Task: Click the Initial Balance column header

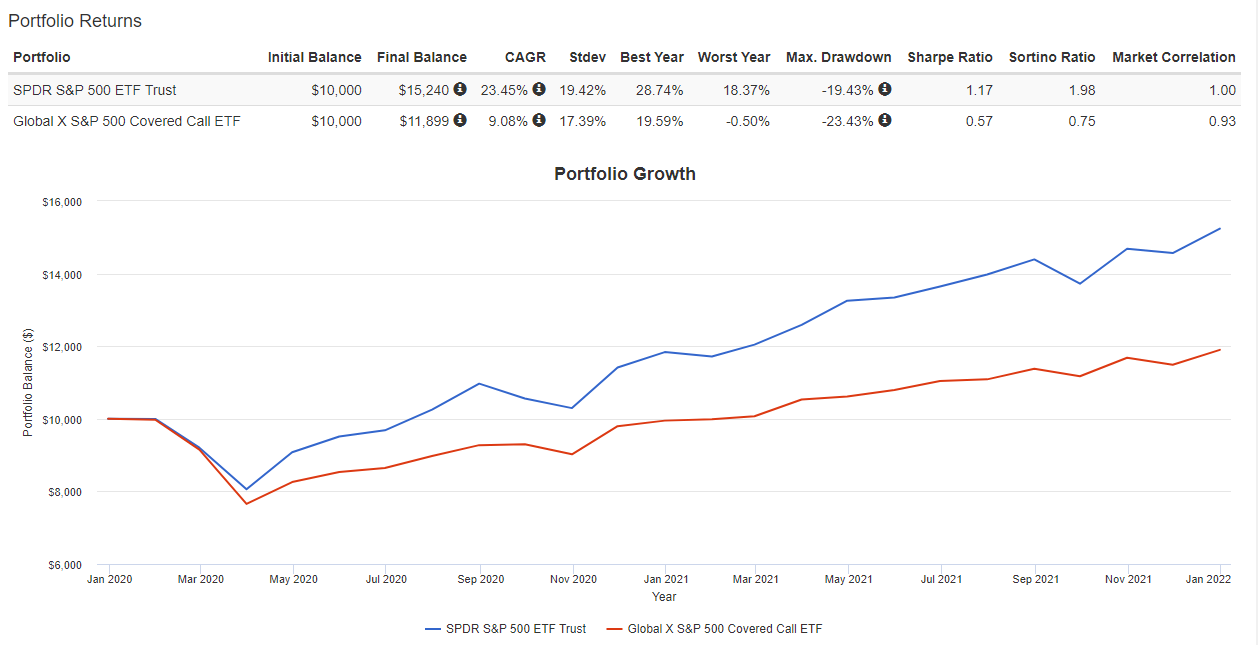Action: (x=314, y=57)
